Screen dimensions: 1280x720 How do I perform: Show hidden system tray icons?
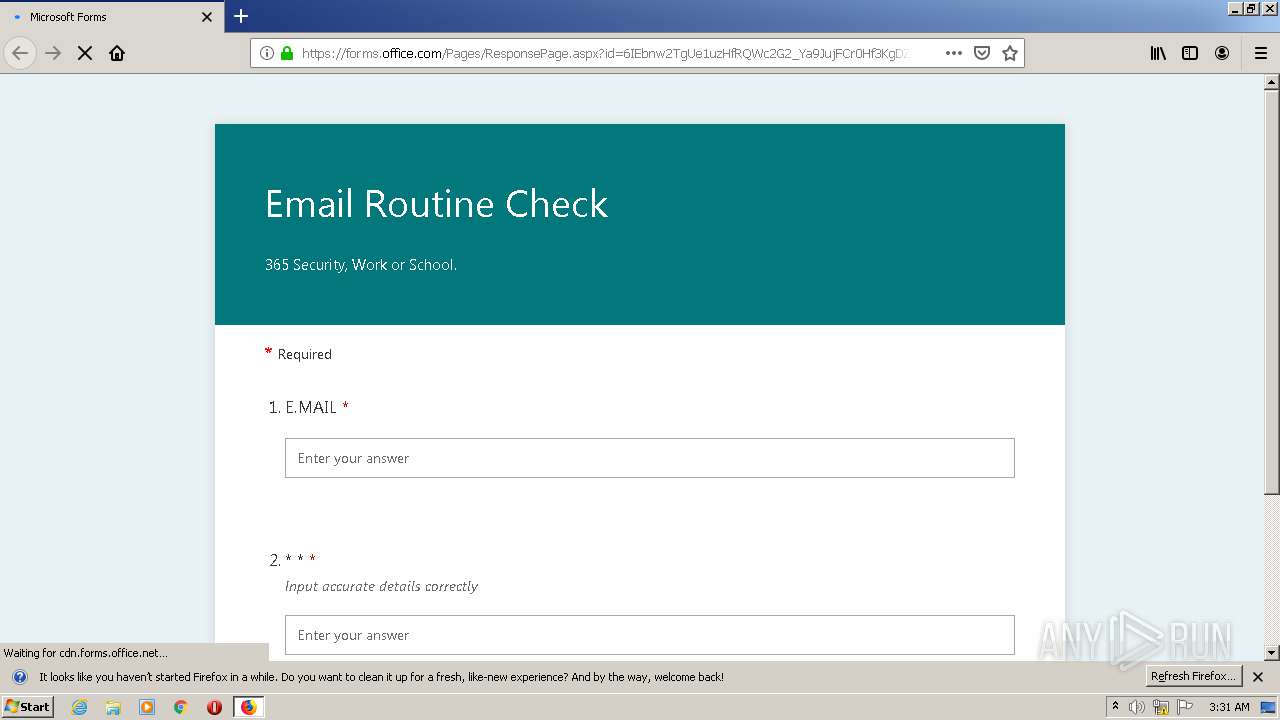[x=1115, y=707]
